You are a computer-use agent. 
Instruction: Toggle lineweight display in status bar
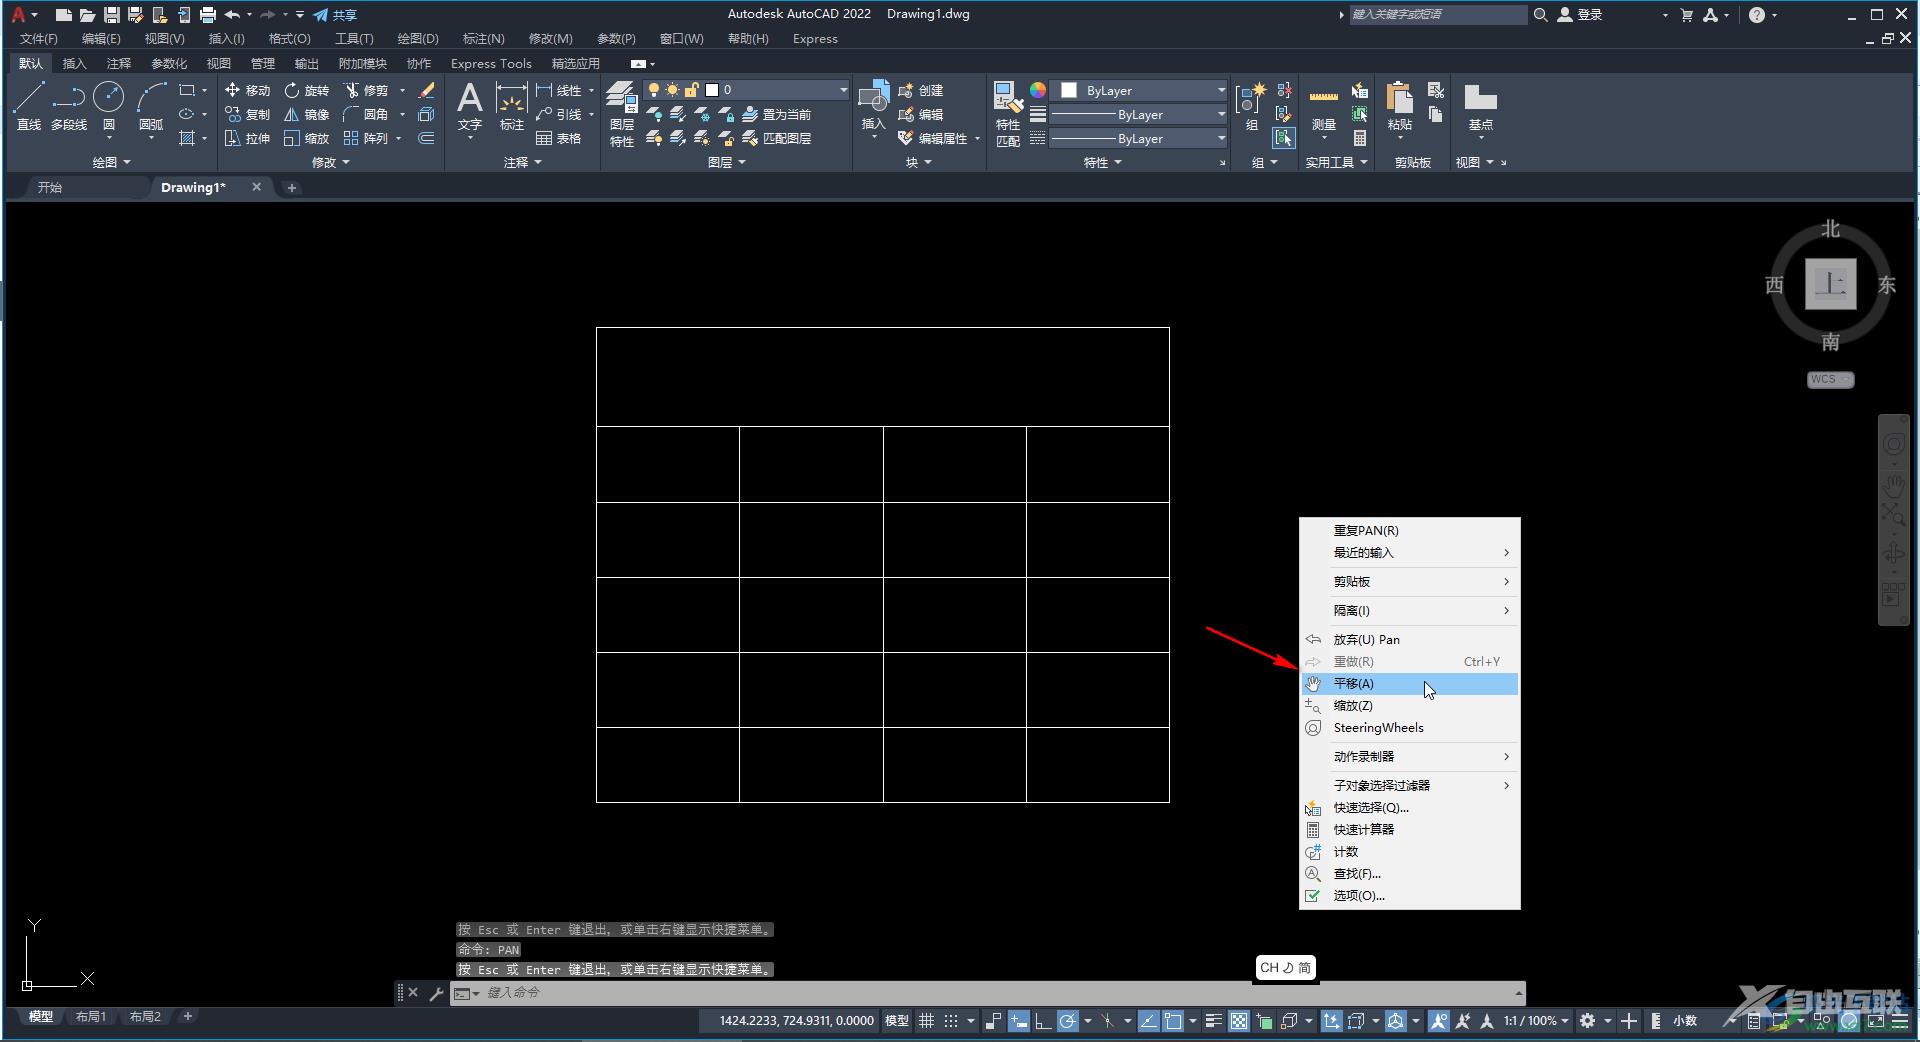pyautogui.click(x=1213, y=1021)
